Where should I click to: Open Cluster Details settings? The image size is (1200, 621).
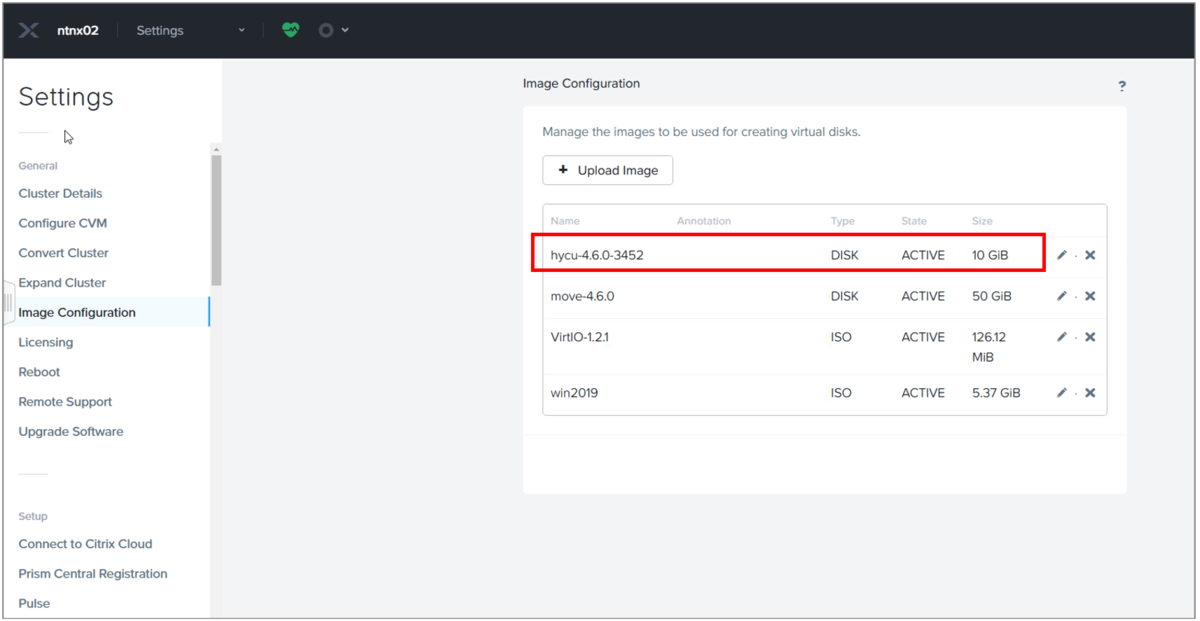point(60,193)
